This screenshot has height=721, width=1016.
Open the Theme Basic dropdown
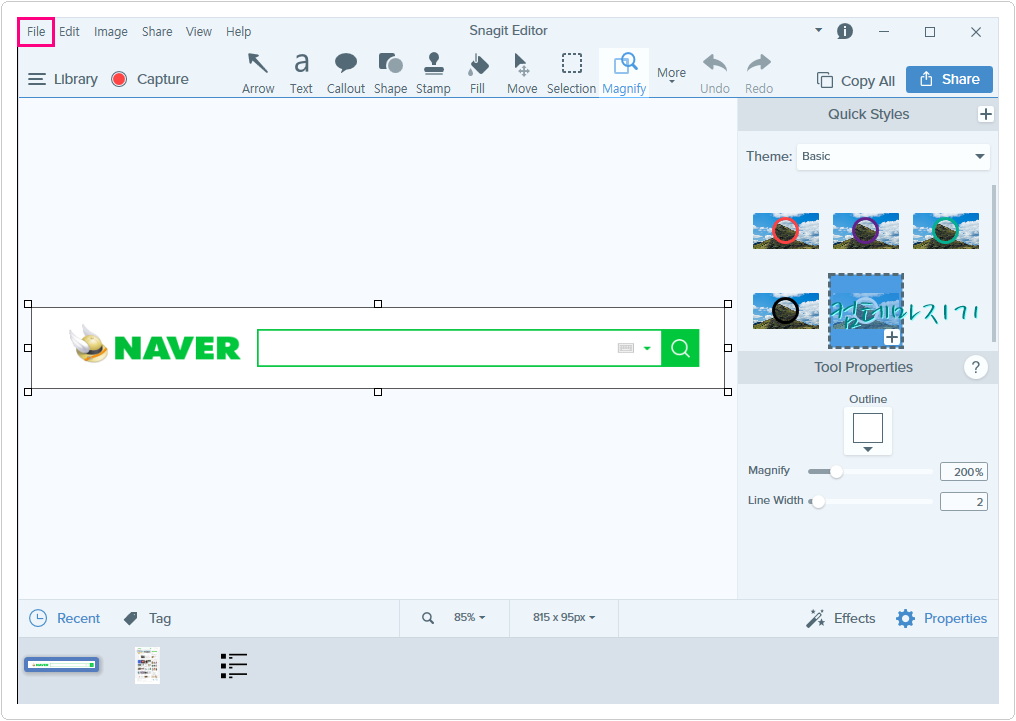(893, 157)
